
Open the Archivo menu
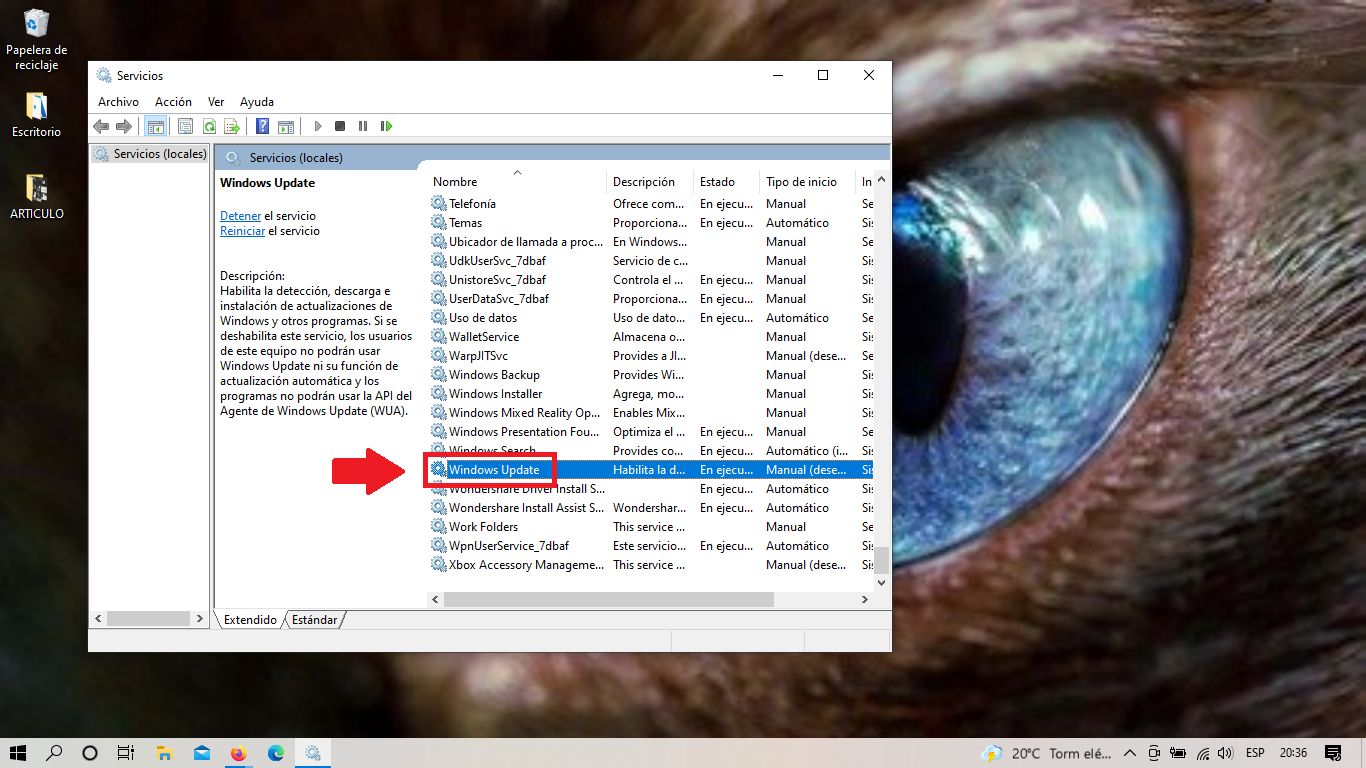click(x=118, y=102)
